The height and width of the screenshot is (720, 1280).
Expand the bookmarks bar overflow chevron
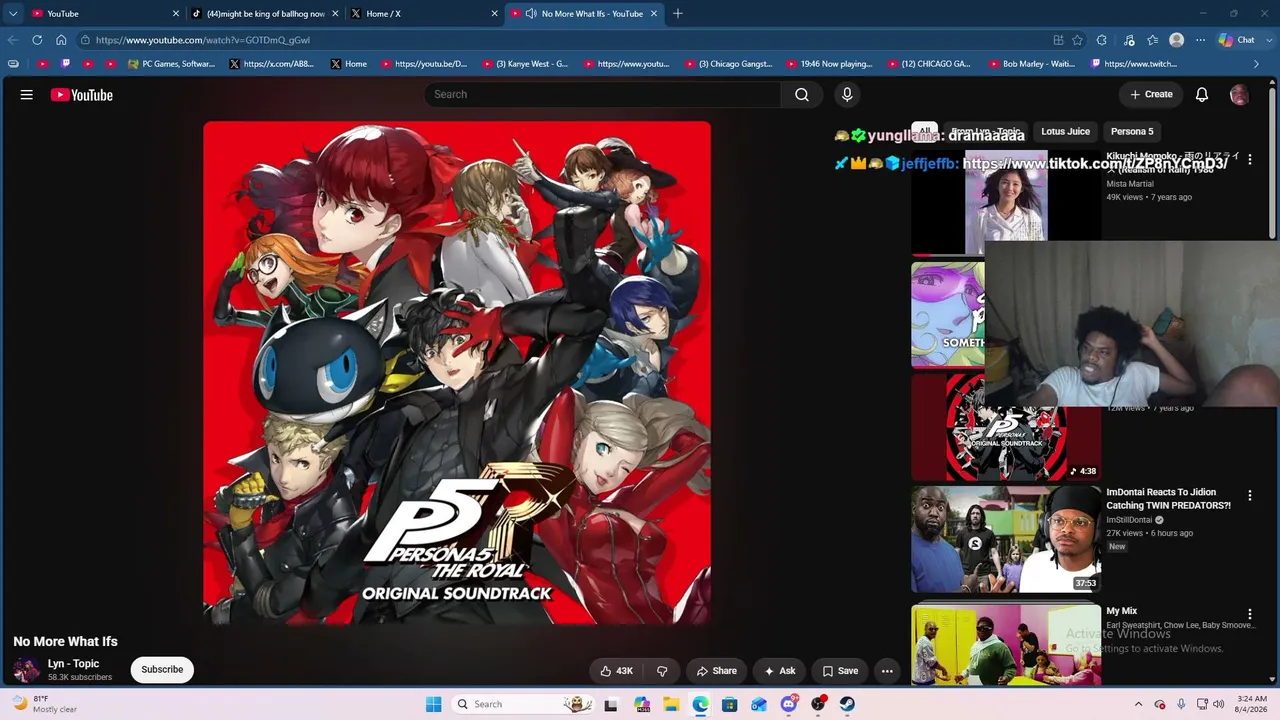(1256, 64)
